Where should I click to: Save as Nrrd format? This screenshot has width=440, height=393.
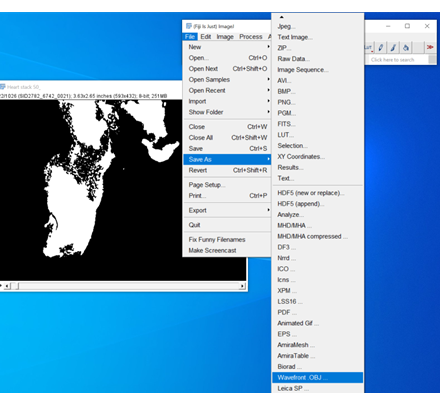[x=318, y=258]
